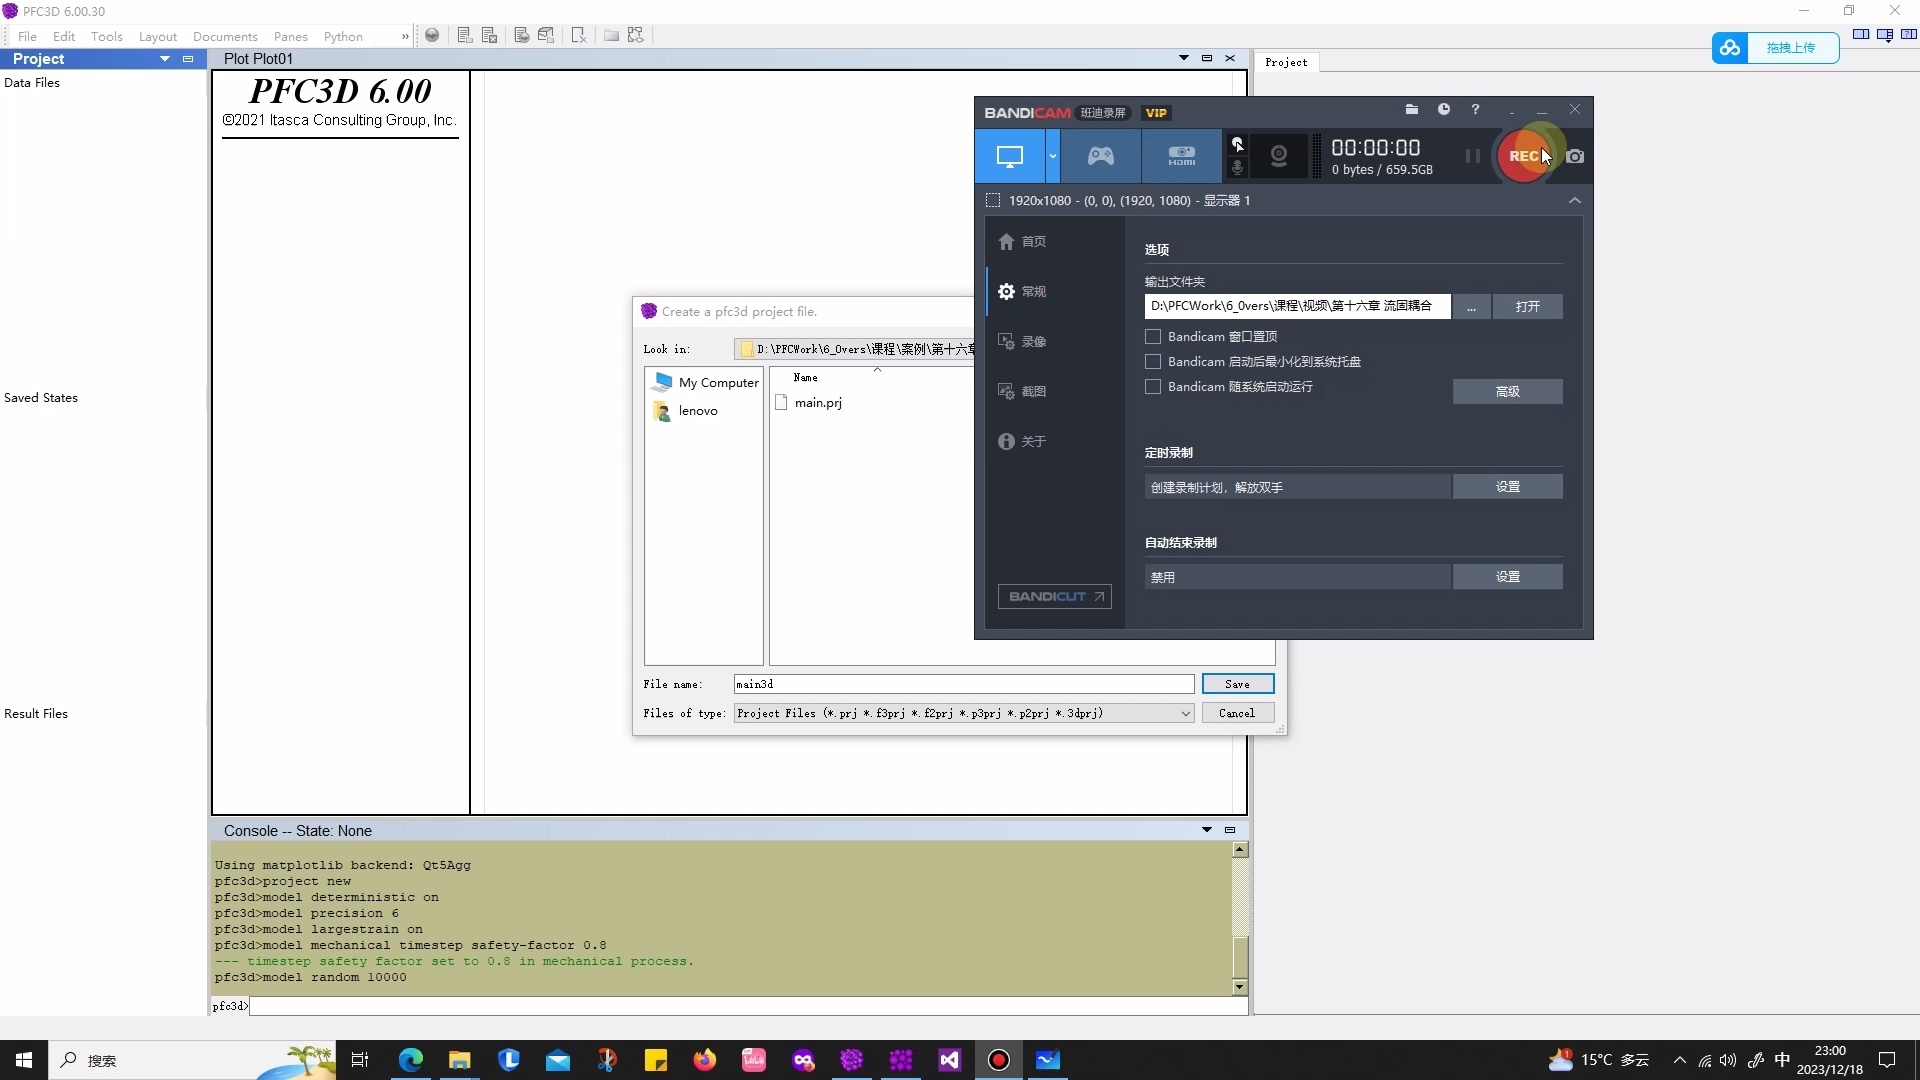Click 打开 button for output folder
The image size is (1920, 1080).
point(1527,306)
